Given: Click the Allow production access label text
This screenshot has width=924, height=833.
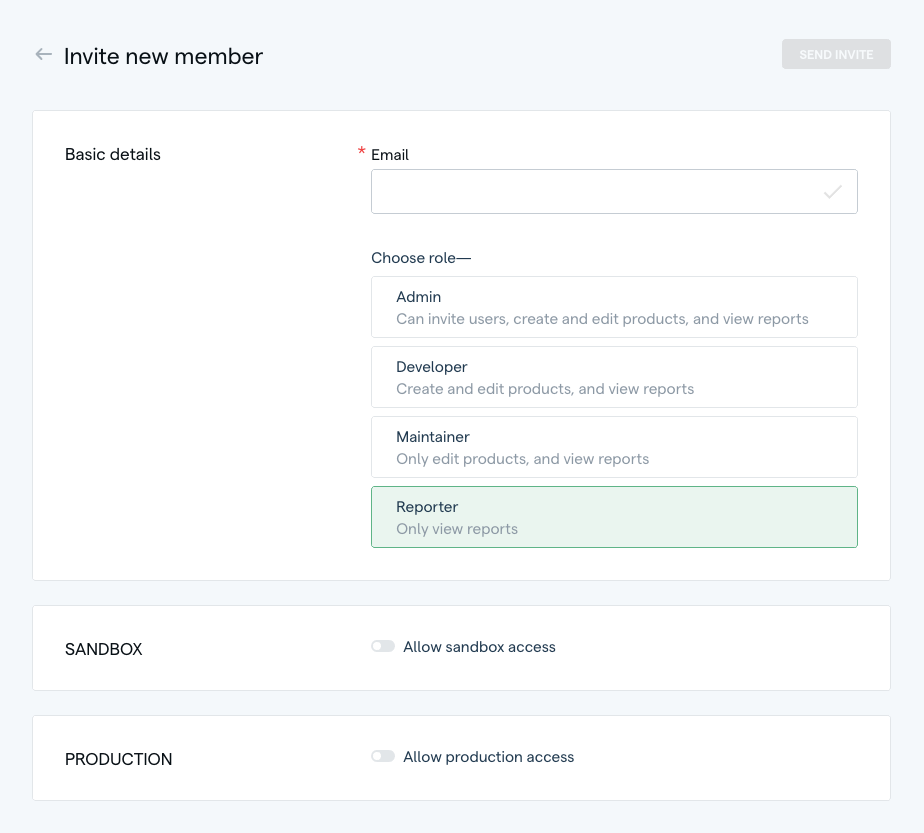Looking at the screenshot, I should tap(488, 757).
